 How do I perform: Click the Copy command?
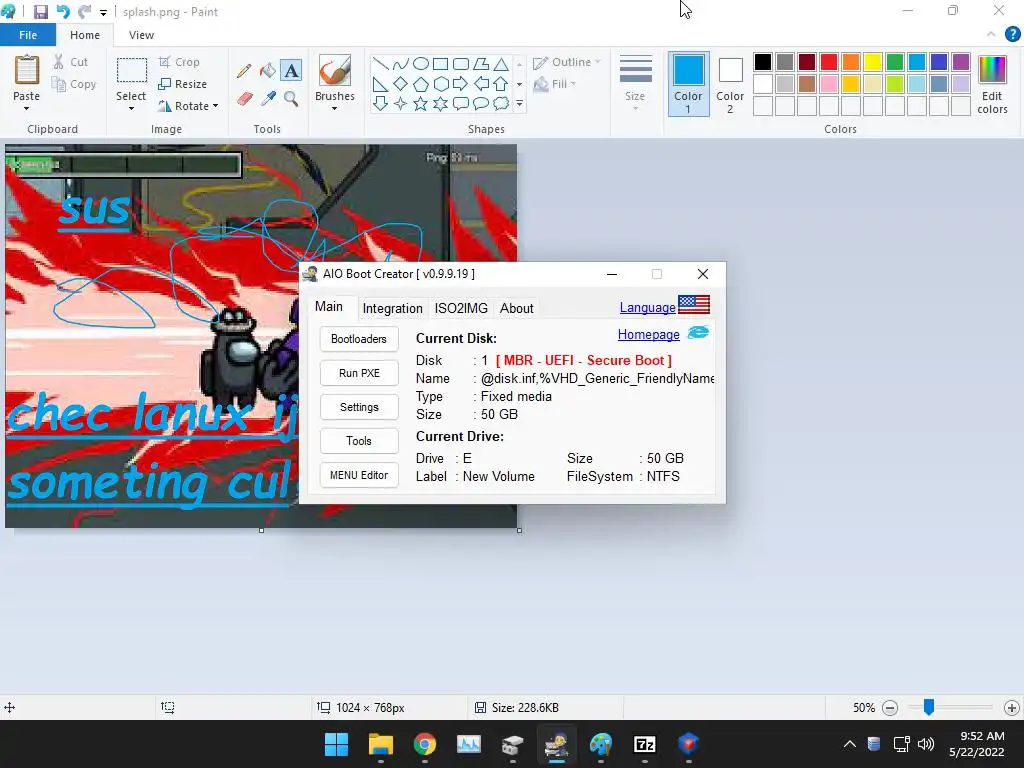point(74,84)
